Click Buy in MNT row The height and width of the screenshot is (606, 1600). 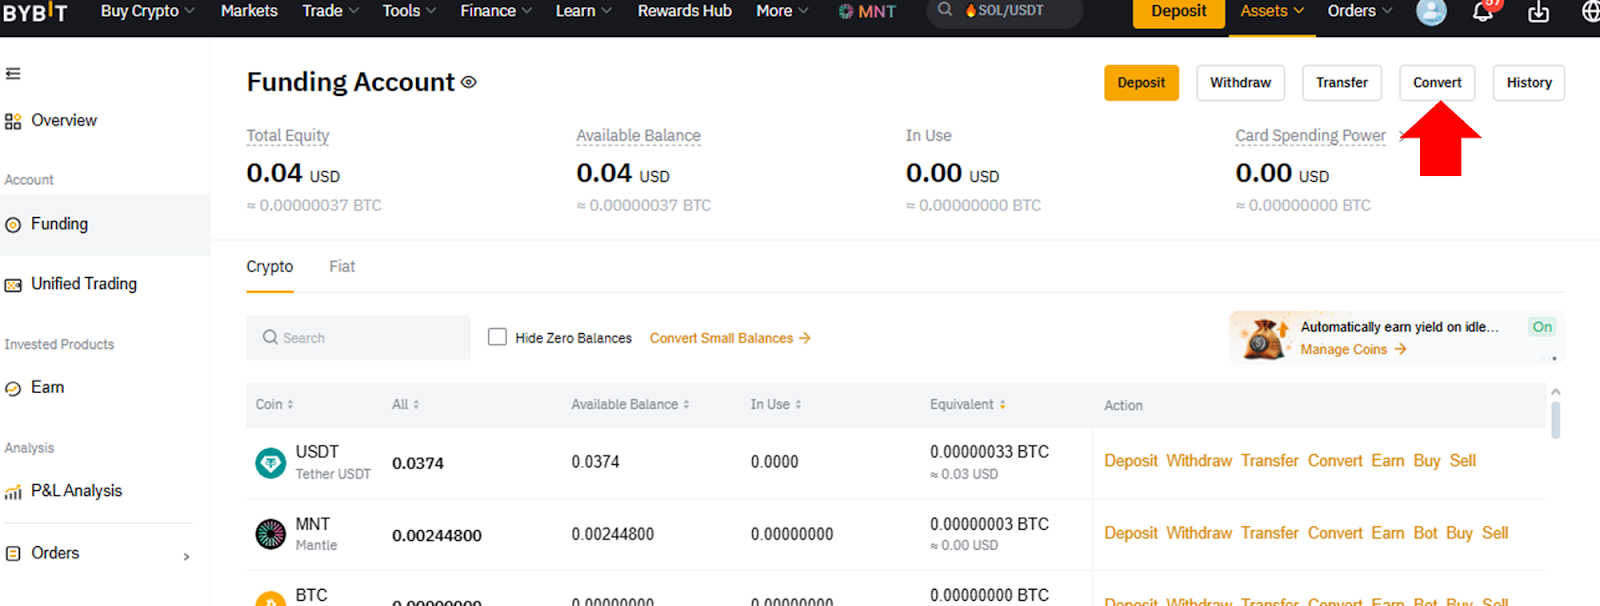pos(1459,534)
